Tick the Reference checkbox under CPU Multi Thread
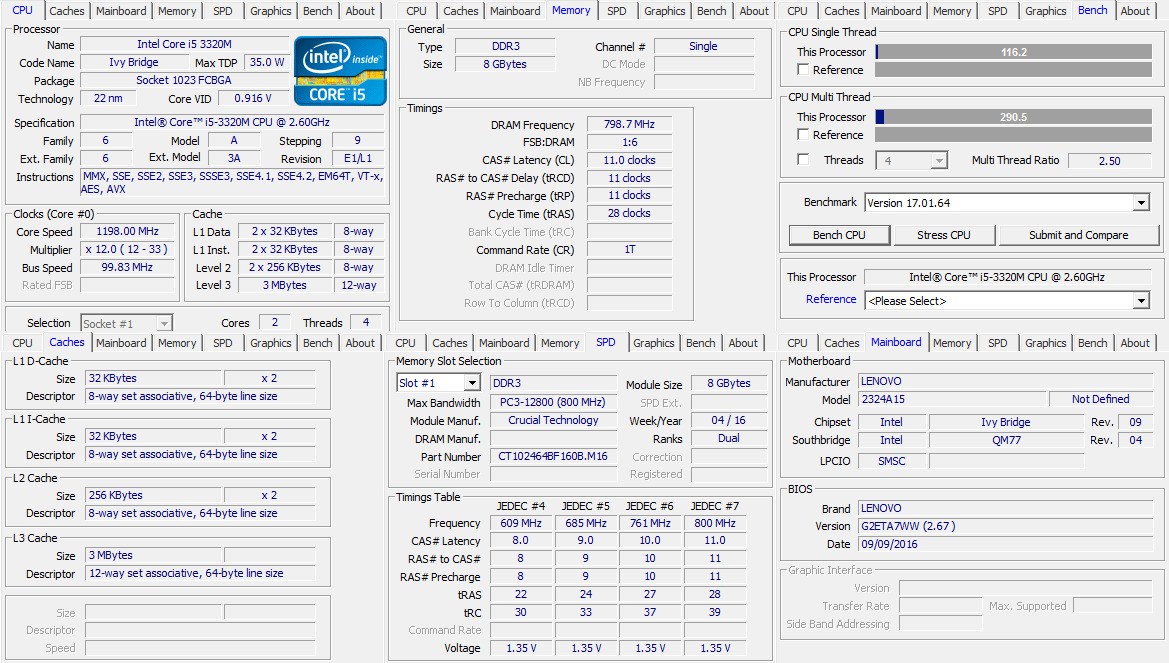 tap(803, 134)
